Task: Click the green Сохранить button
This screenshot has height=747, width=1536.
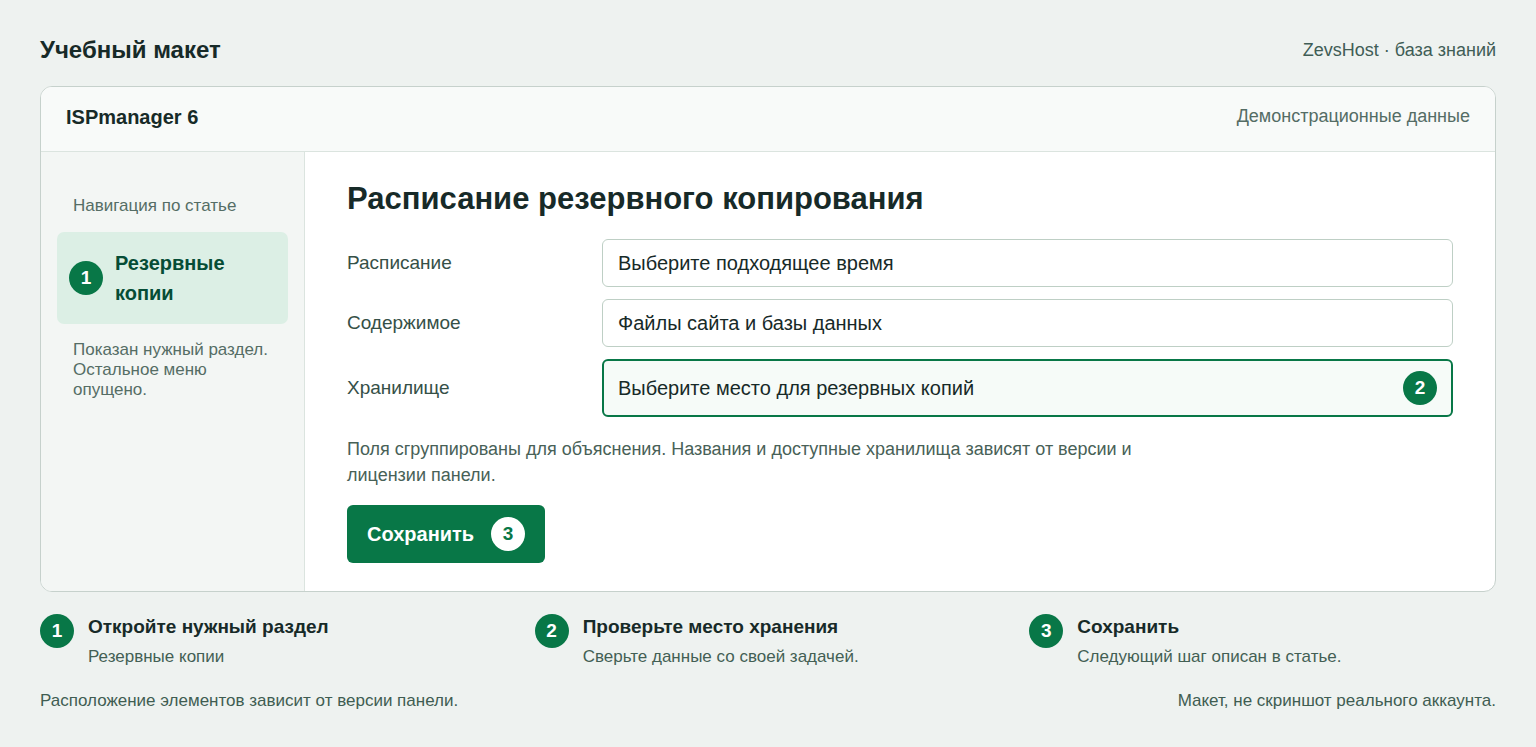Action: click(x=446, y=534)
